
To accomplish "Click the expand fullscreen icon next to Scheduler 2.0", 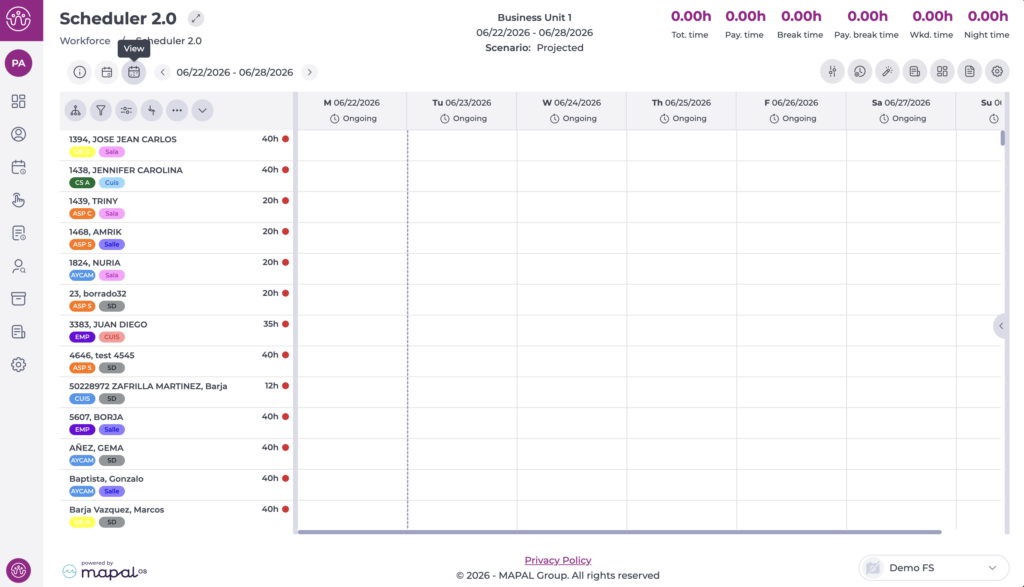I will [195, 18].
